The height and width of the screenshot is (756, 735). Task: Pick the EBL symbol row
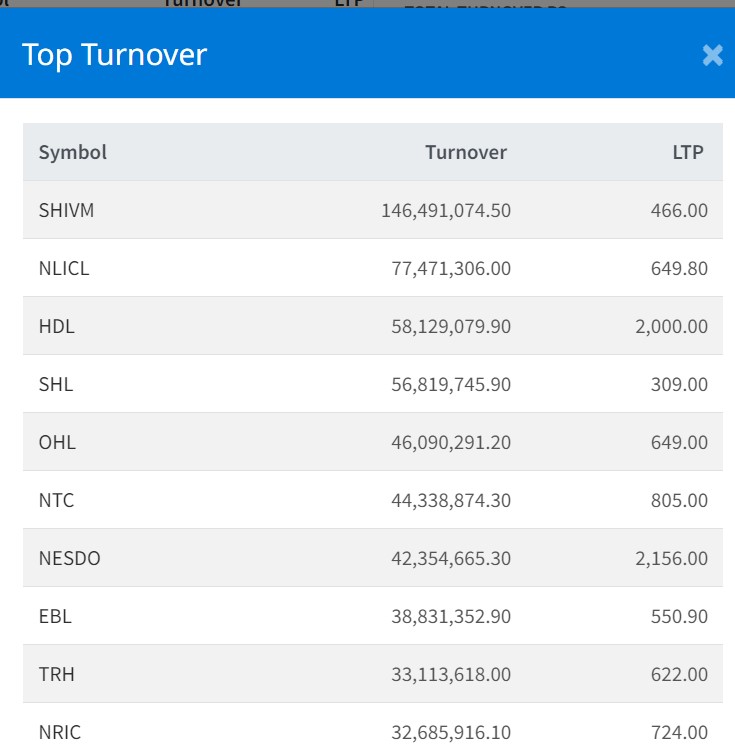(55, 616)
